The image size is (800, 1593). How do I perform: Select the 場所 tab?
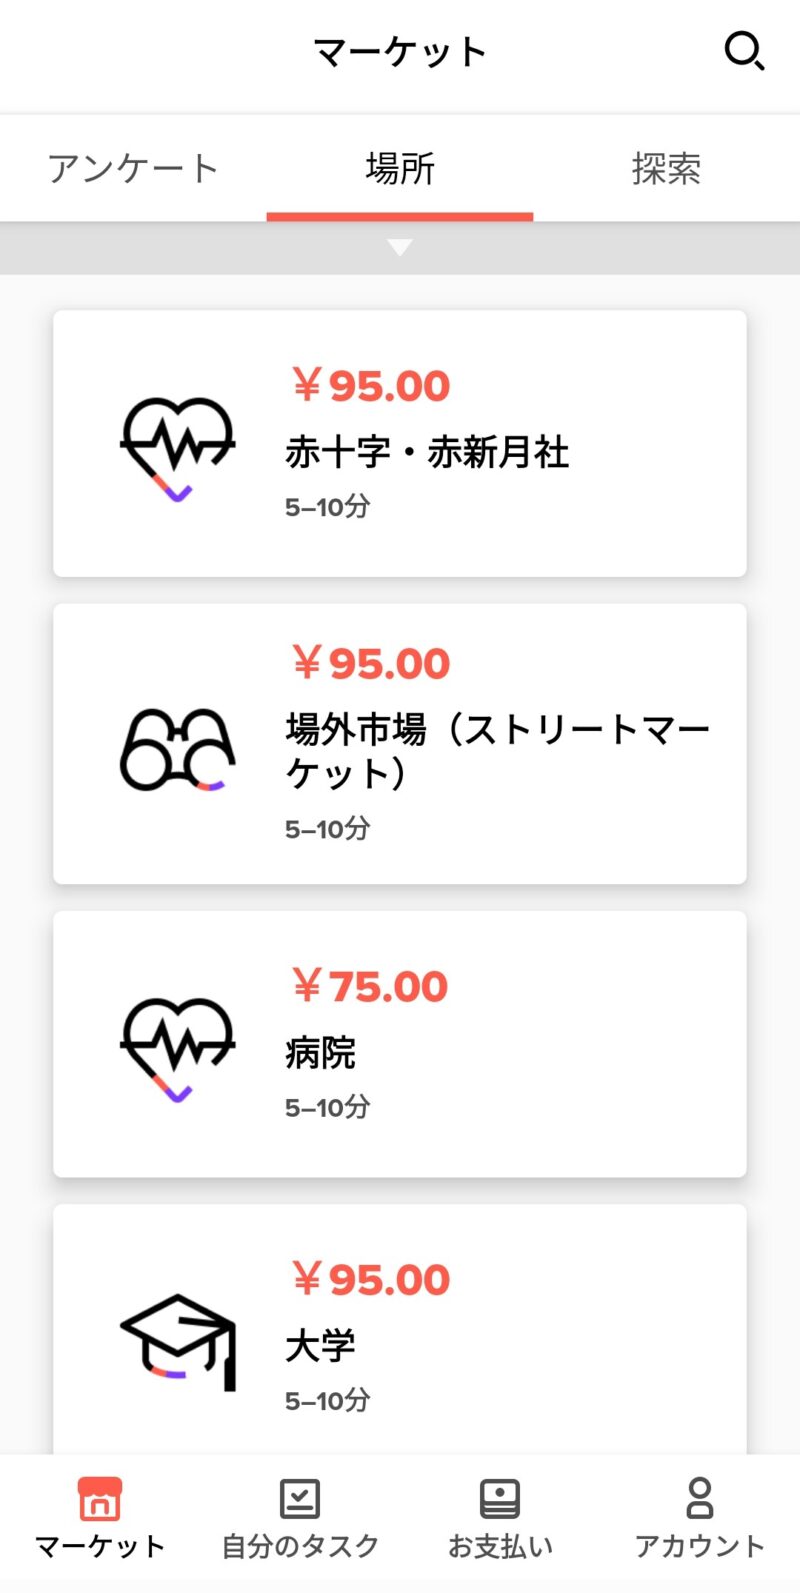pyautogui.click(x=400, y=168)
